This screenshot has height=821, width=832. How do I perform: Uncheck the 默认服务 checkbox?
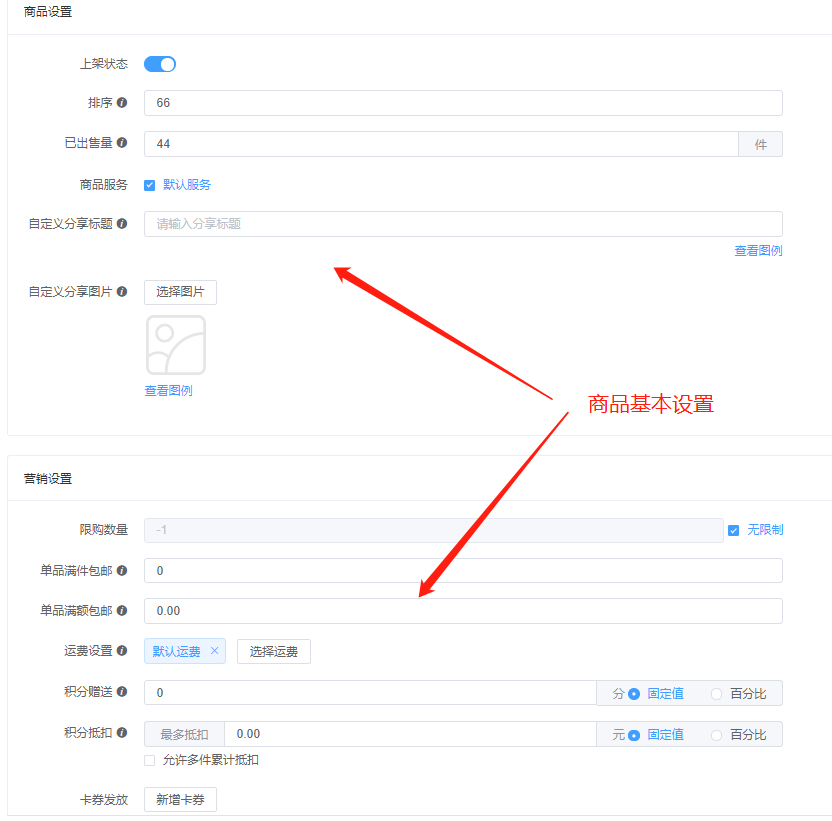150,185
